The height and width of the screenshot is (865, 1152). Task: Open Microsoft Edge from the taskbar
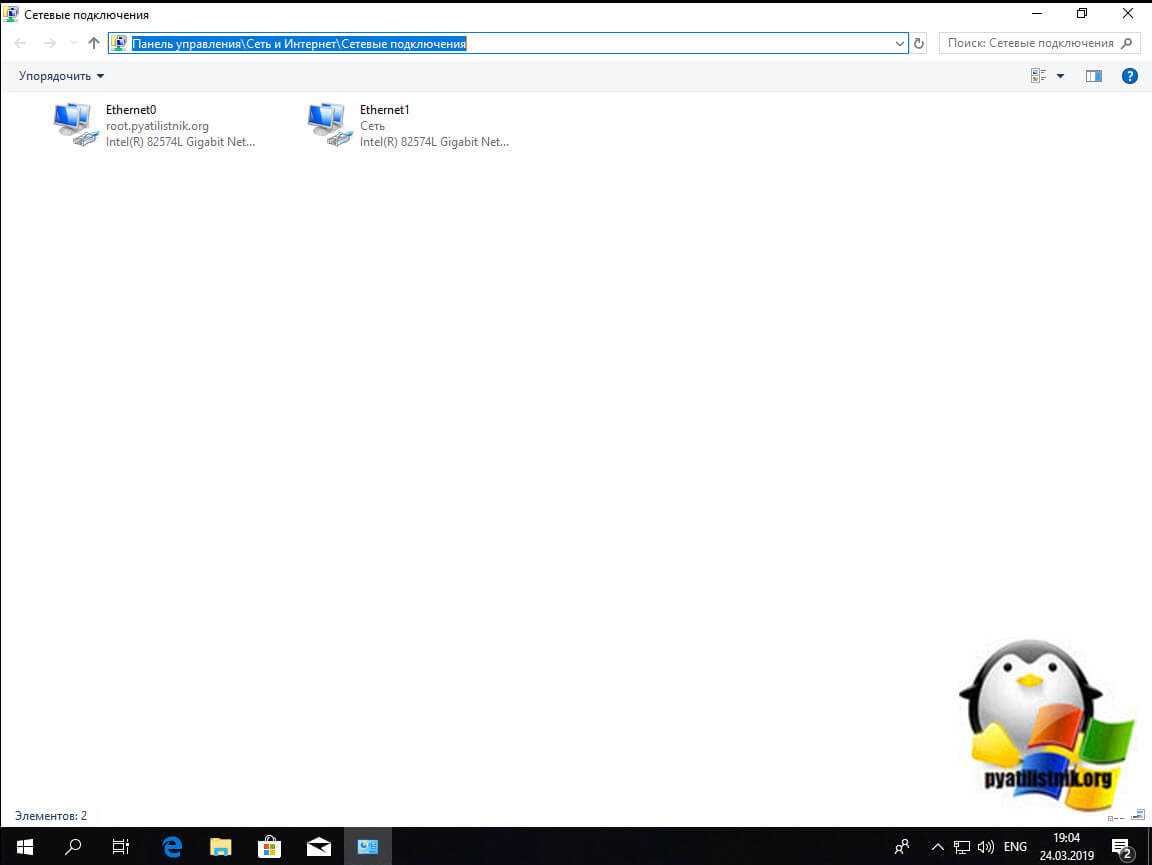(x=172, y=847)
